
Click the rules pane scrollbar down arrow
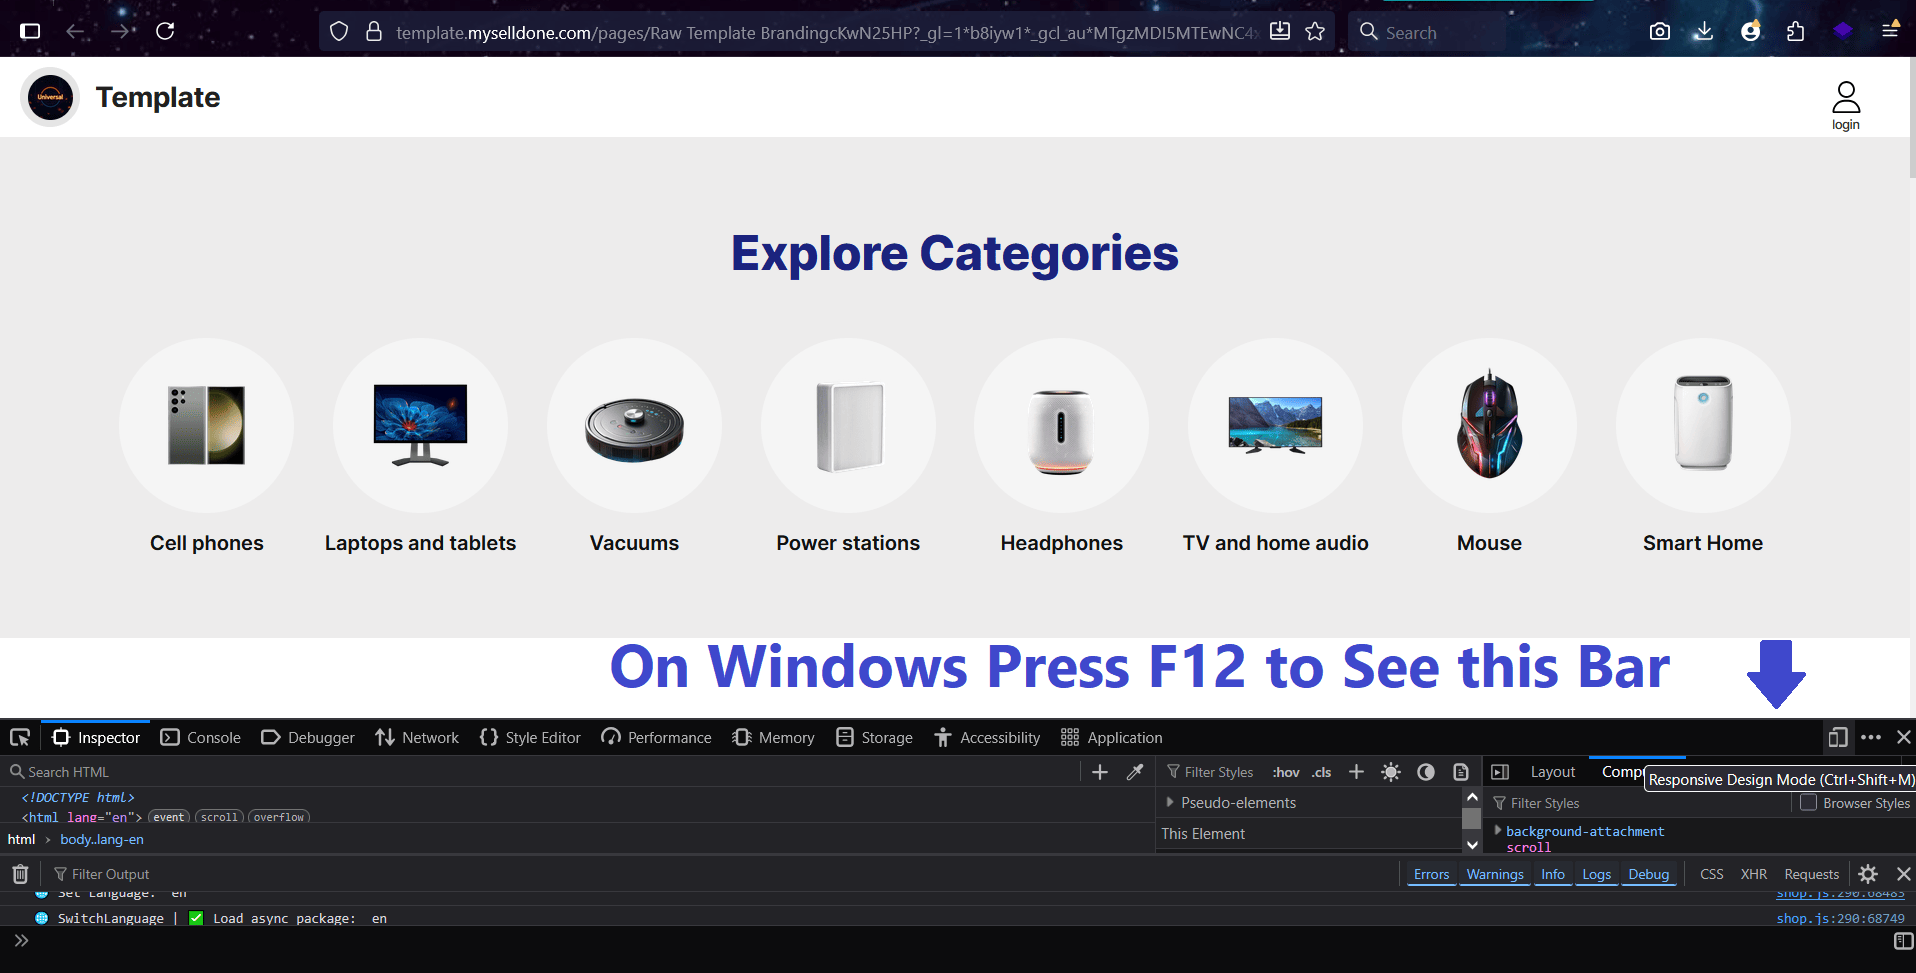[x=1472, y=844]
